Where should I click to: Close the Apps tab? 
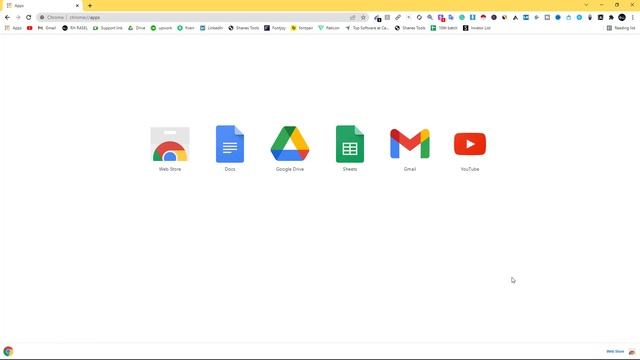point(77,6)
